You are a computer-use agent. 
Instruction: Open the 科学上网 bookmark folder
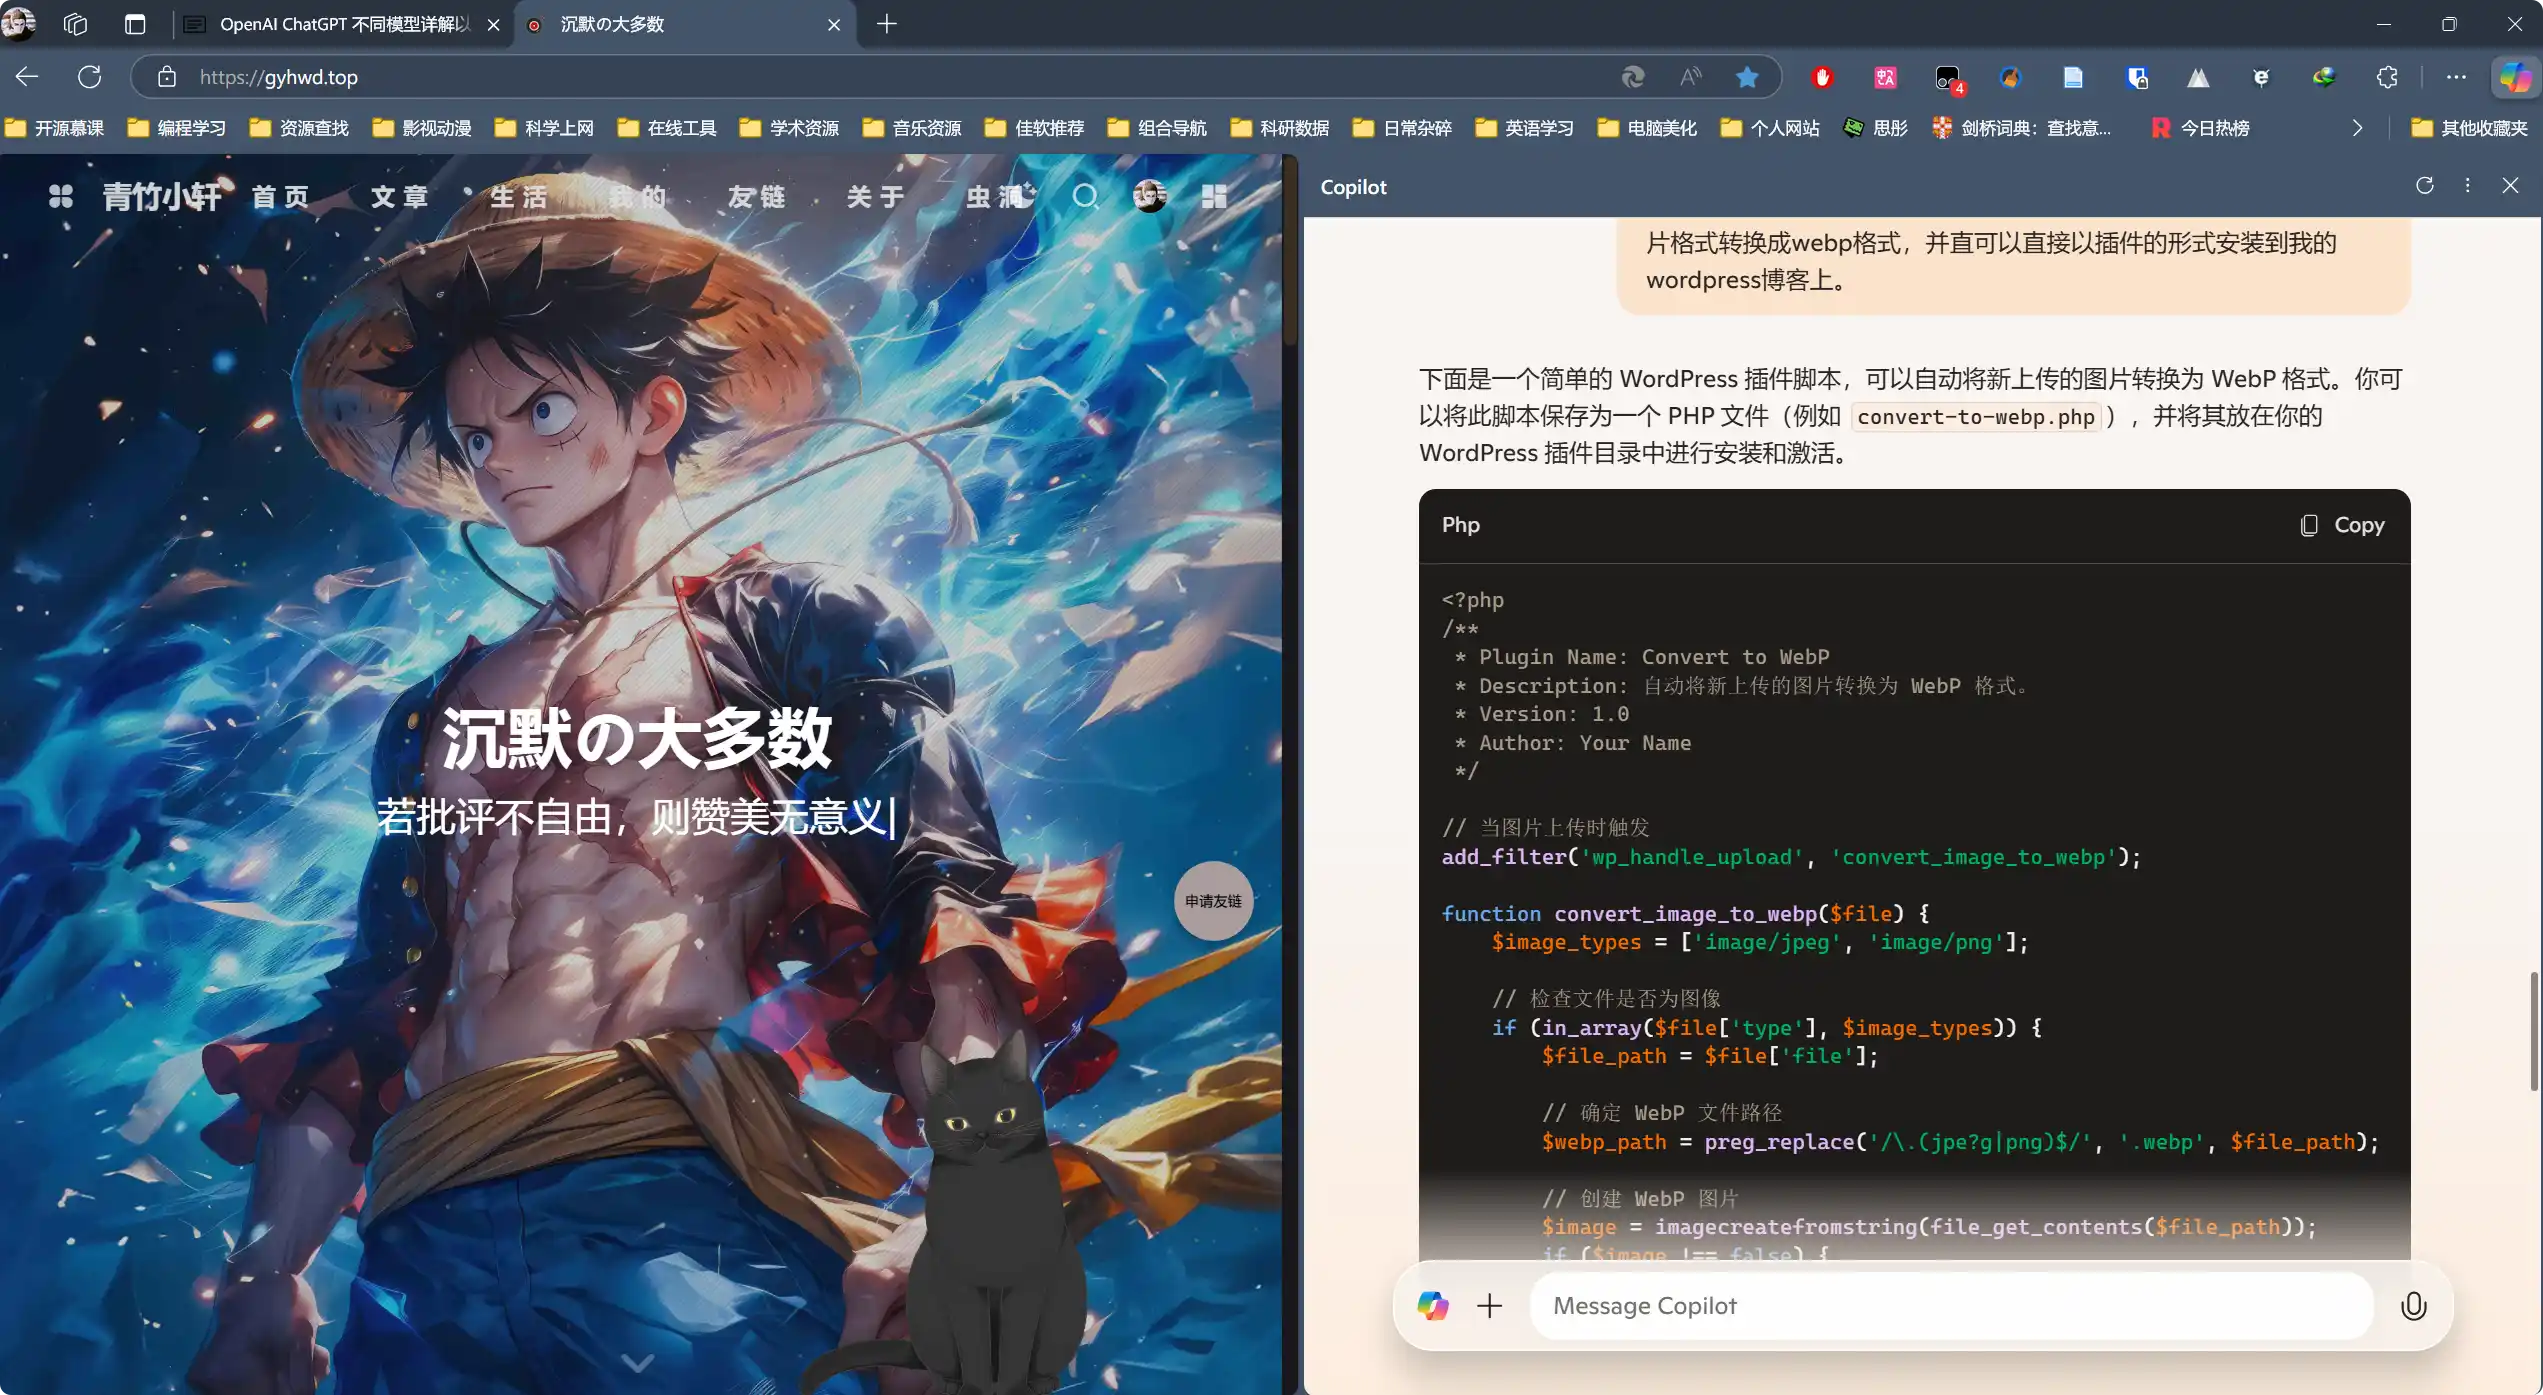click(545, 128)
